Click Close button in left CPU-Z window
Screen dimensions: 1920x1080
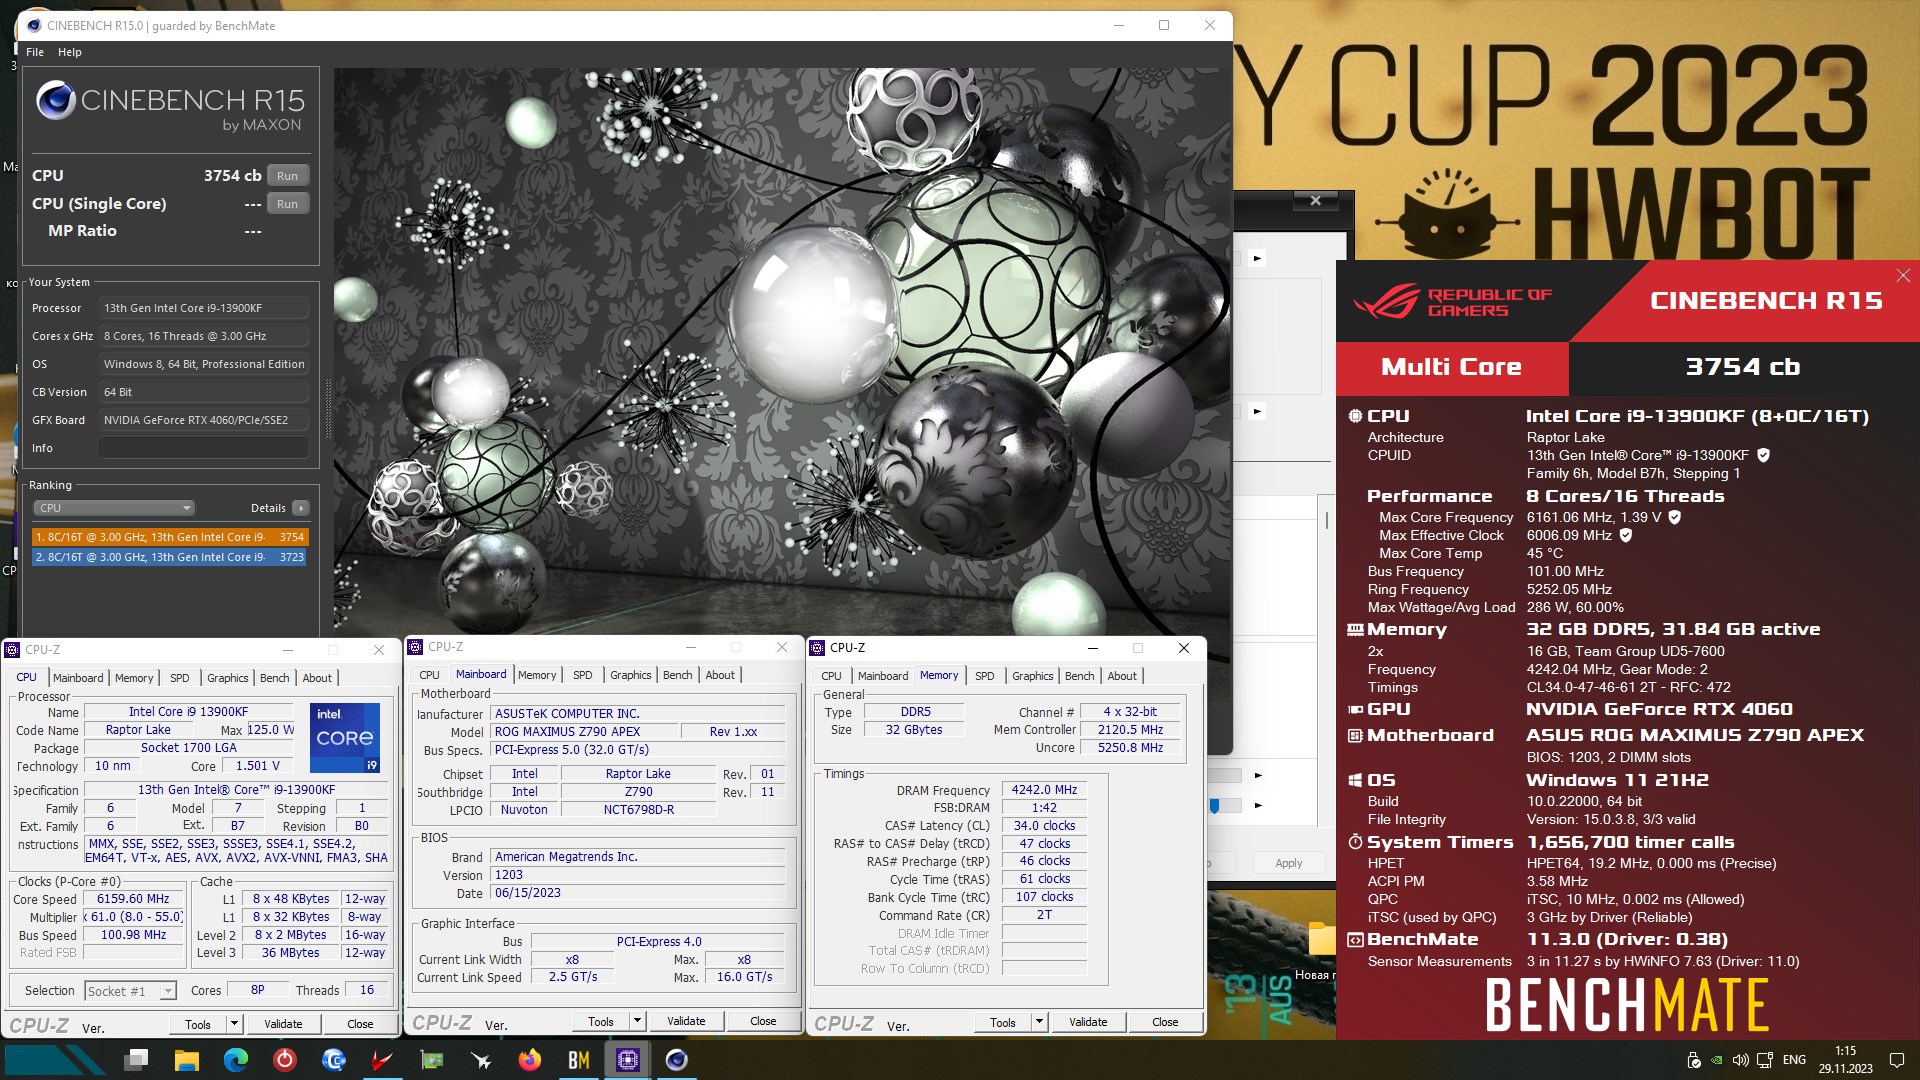[x=360, y=1024]
